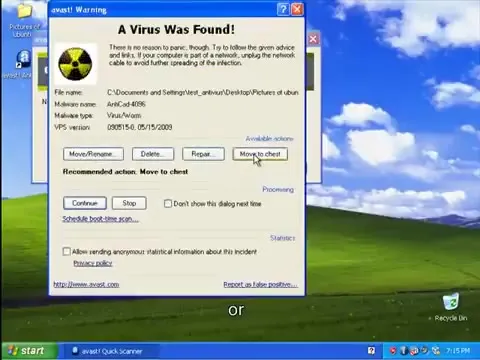Click the VPS version value 090515-0
This screenshot has height=360, width=480.
point(140,127)
